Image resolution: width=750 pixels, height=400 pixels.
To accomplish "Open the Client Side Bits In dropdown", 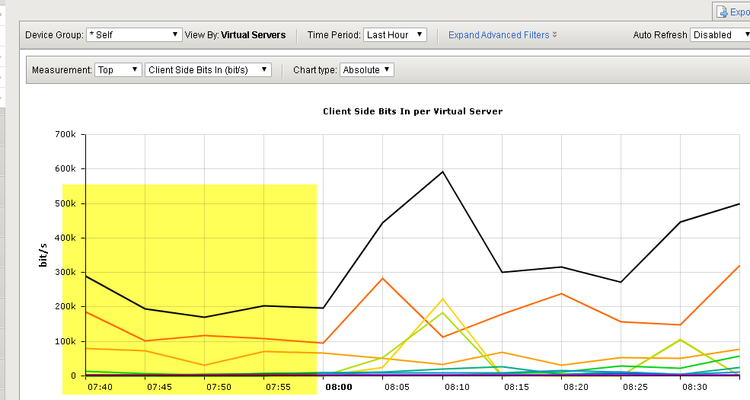I will (208, 70).
